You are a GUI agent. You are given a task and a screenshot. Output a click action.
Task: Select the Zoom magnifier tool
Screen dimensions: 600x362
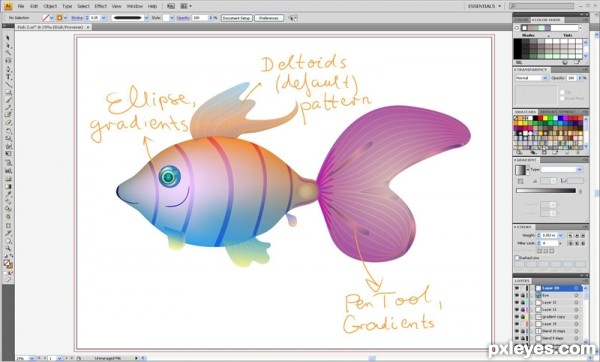(8, 248)
